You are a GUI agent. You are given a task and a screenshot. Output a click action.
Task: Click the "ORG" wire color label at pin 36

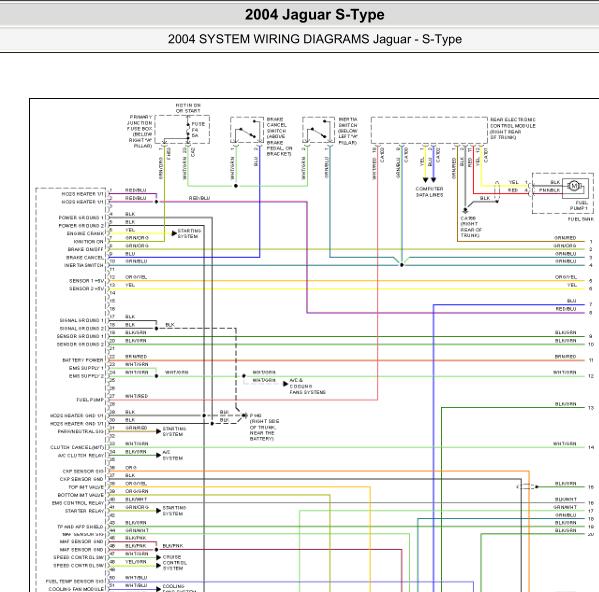click(x=131, y=467)
